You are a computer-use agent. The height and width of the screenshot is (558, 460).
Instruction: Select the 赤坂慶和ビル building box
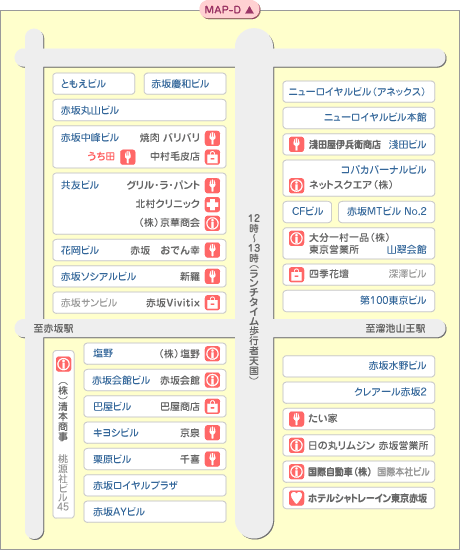(185, 84)
